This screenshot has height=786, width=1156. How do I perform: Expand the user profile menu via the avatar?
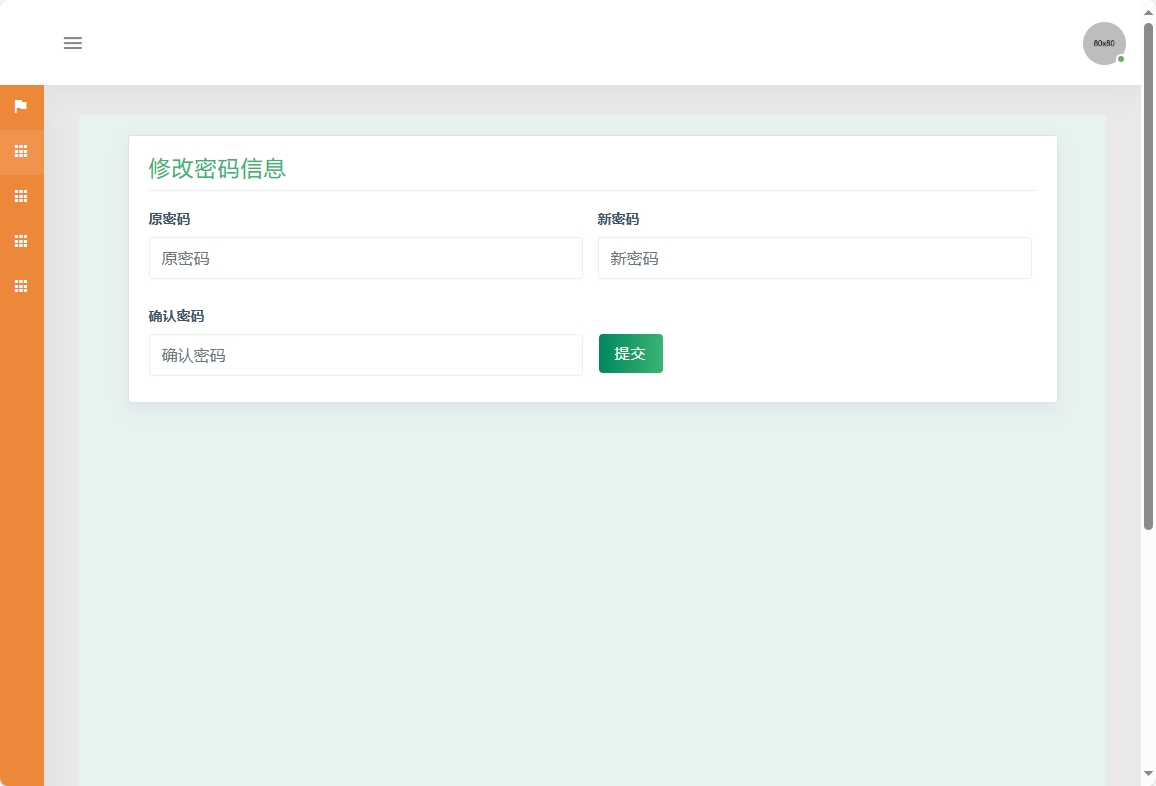tap(1103, 43)
